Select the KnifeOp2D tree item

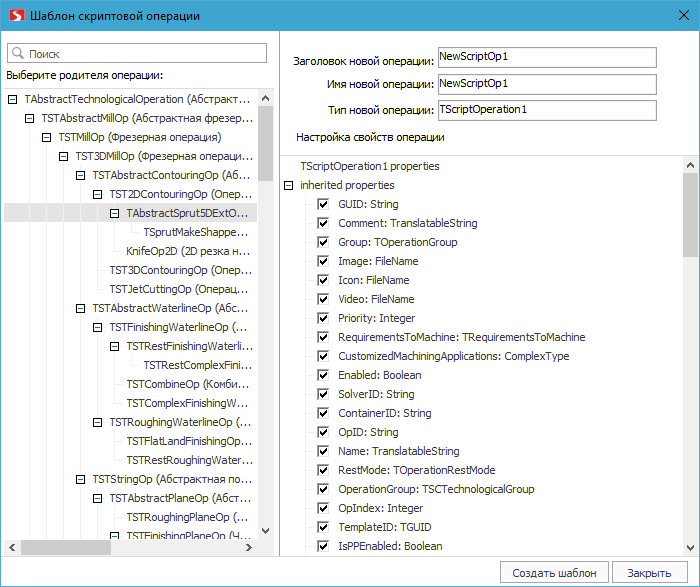(x=187, y=251)
